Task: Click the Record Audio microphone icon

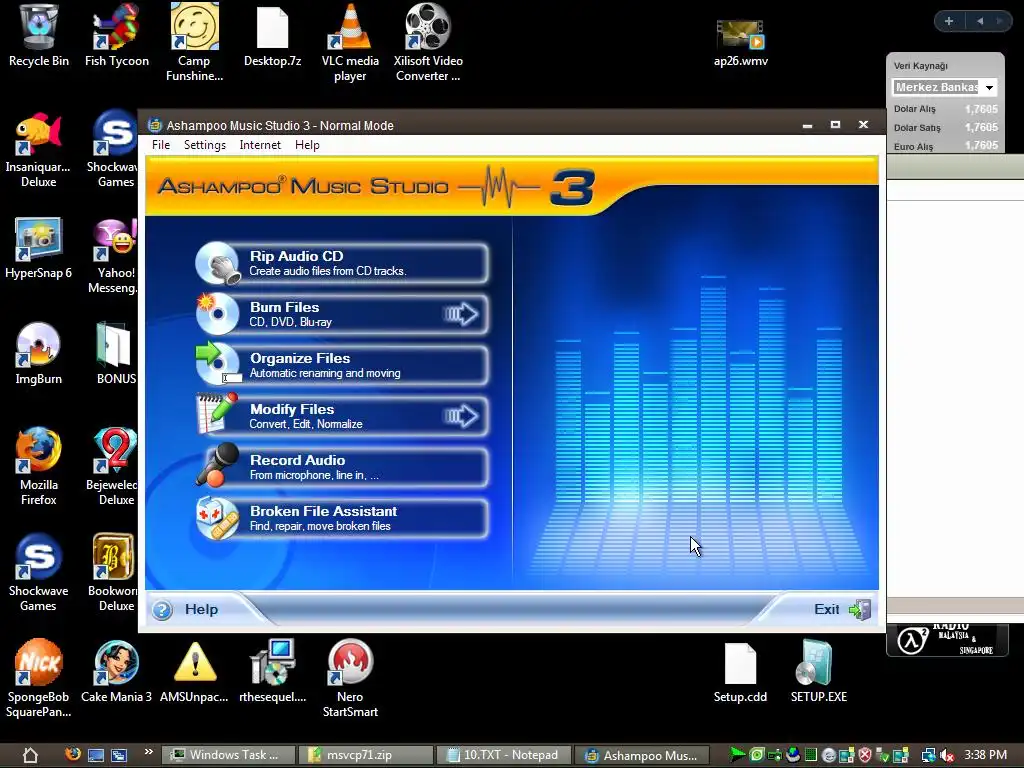Action: coord(217,465)
